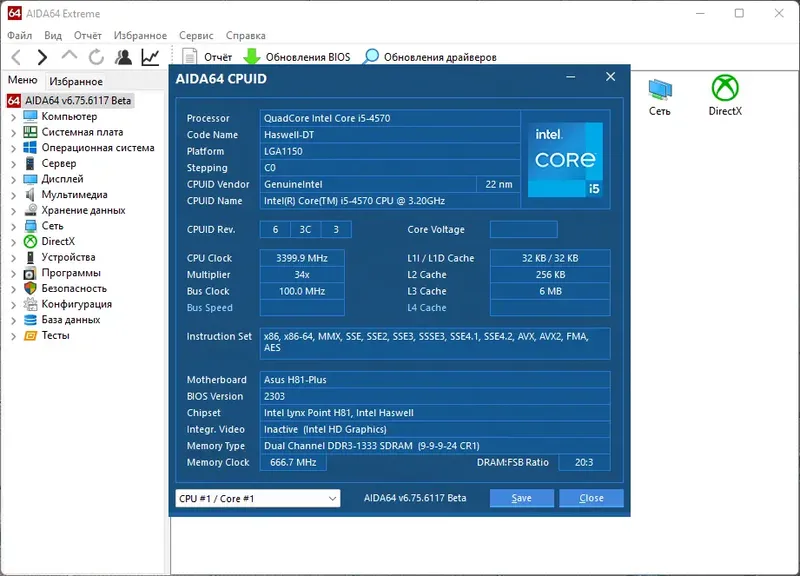Maximize the AIDA64 Extreme main window
Image resolution: width=800 pixels, height=576 pixels.
tap(739, 13)
